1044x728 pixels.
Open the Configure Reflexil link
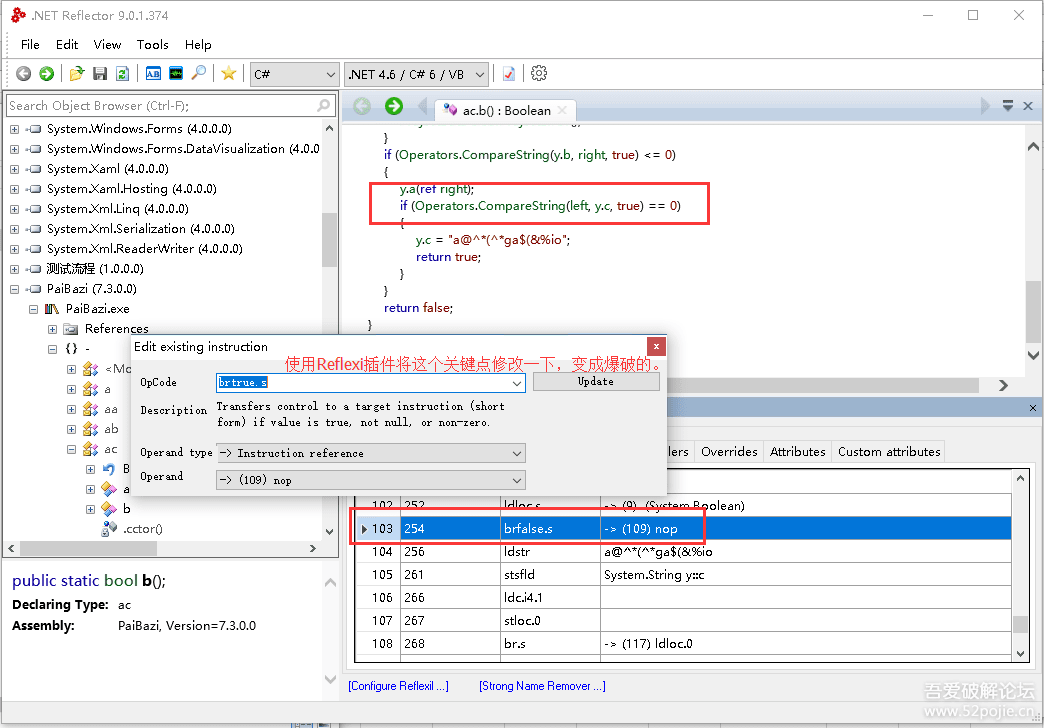(x=398, y=686)
